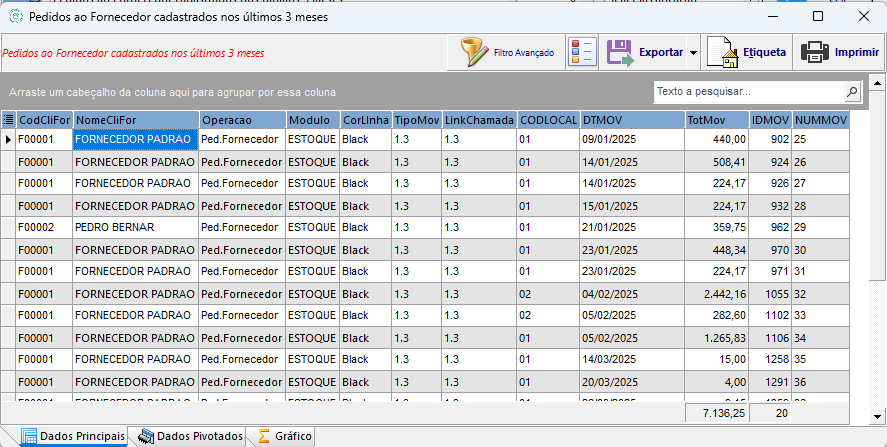Viewport: 887px width, 447px height.
Task: Open the Filtro Avançado funnel filter
Action: point(476,52)
